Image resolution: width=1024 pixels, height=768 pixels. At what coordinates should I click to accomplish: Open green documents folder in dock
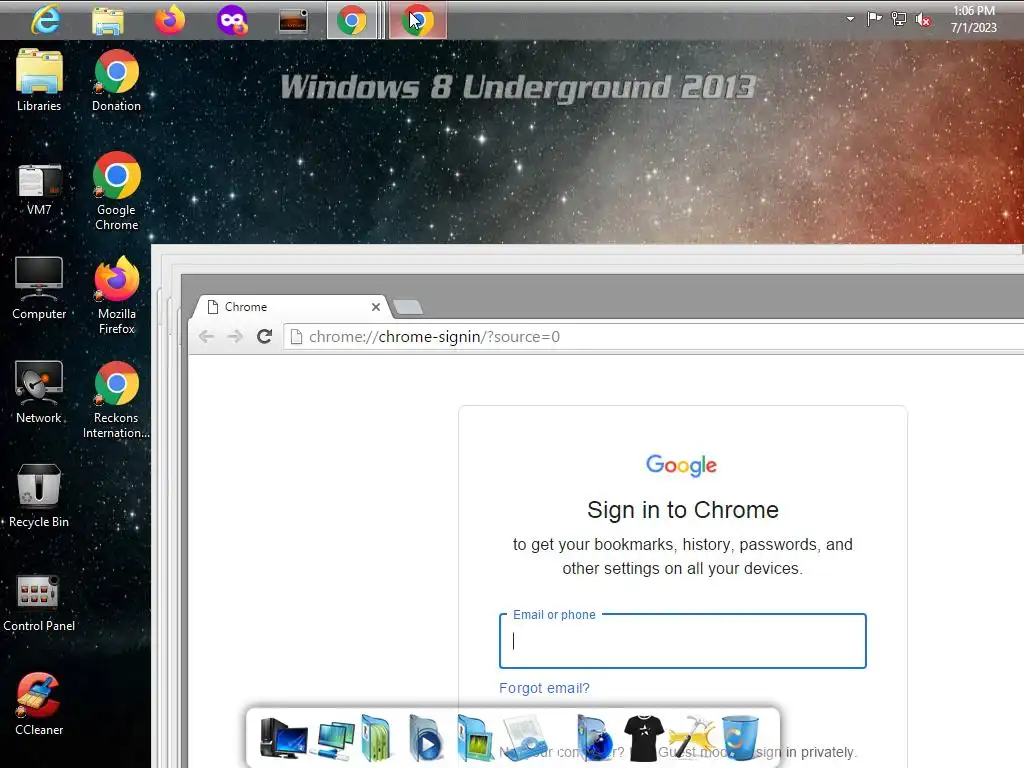[376, 738]
